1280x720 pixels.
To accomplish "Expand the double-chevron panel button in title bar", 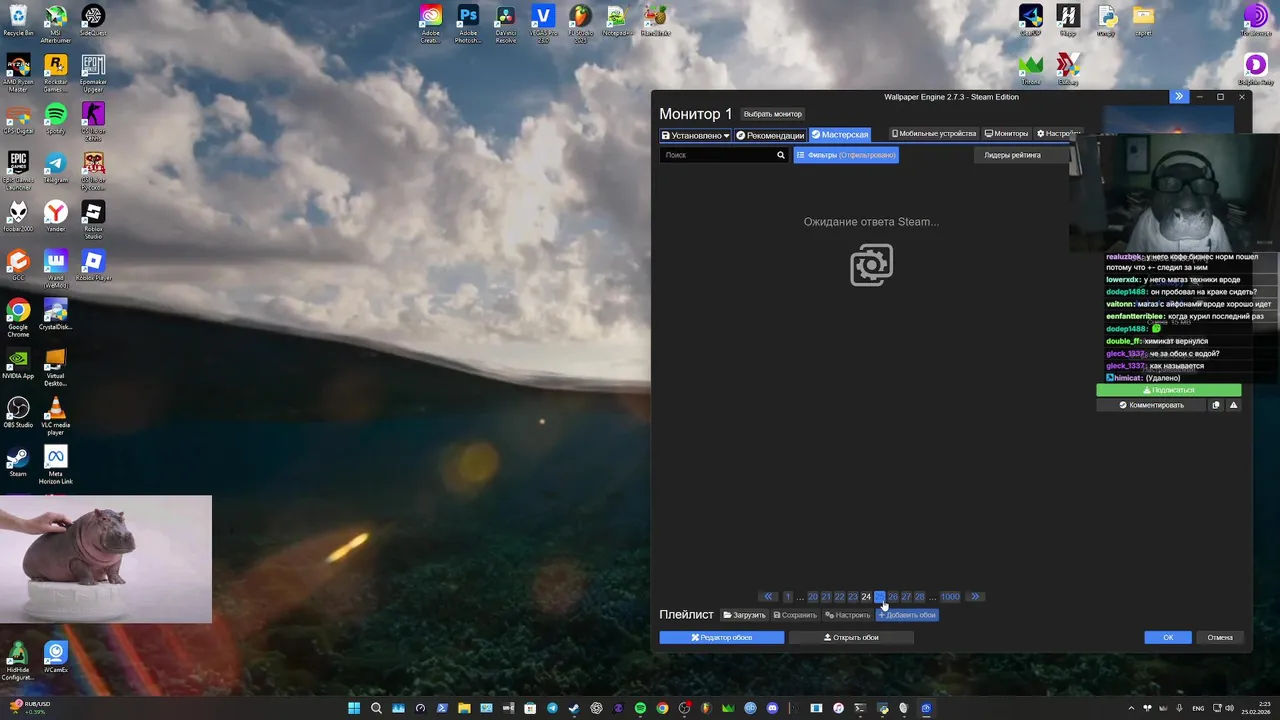I will pos(1179,97).
